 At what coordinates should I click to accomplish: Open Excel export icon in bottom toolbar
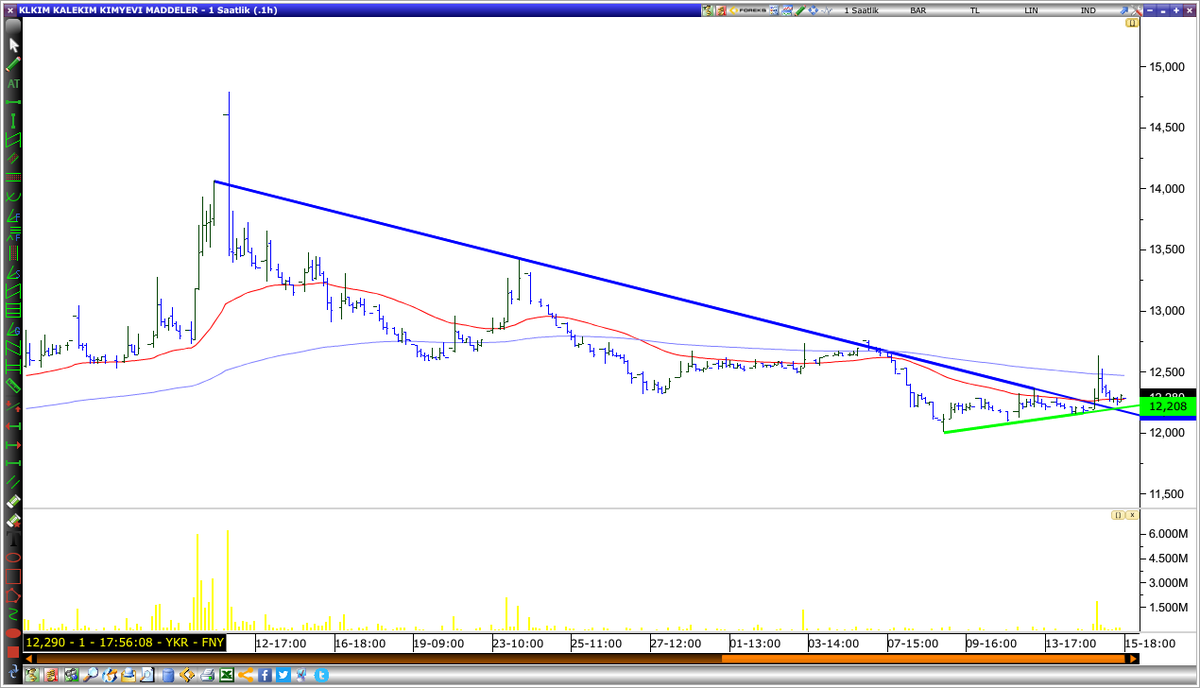click(x=227, y=676)
